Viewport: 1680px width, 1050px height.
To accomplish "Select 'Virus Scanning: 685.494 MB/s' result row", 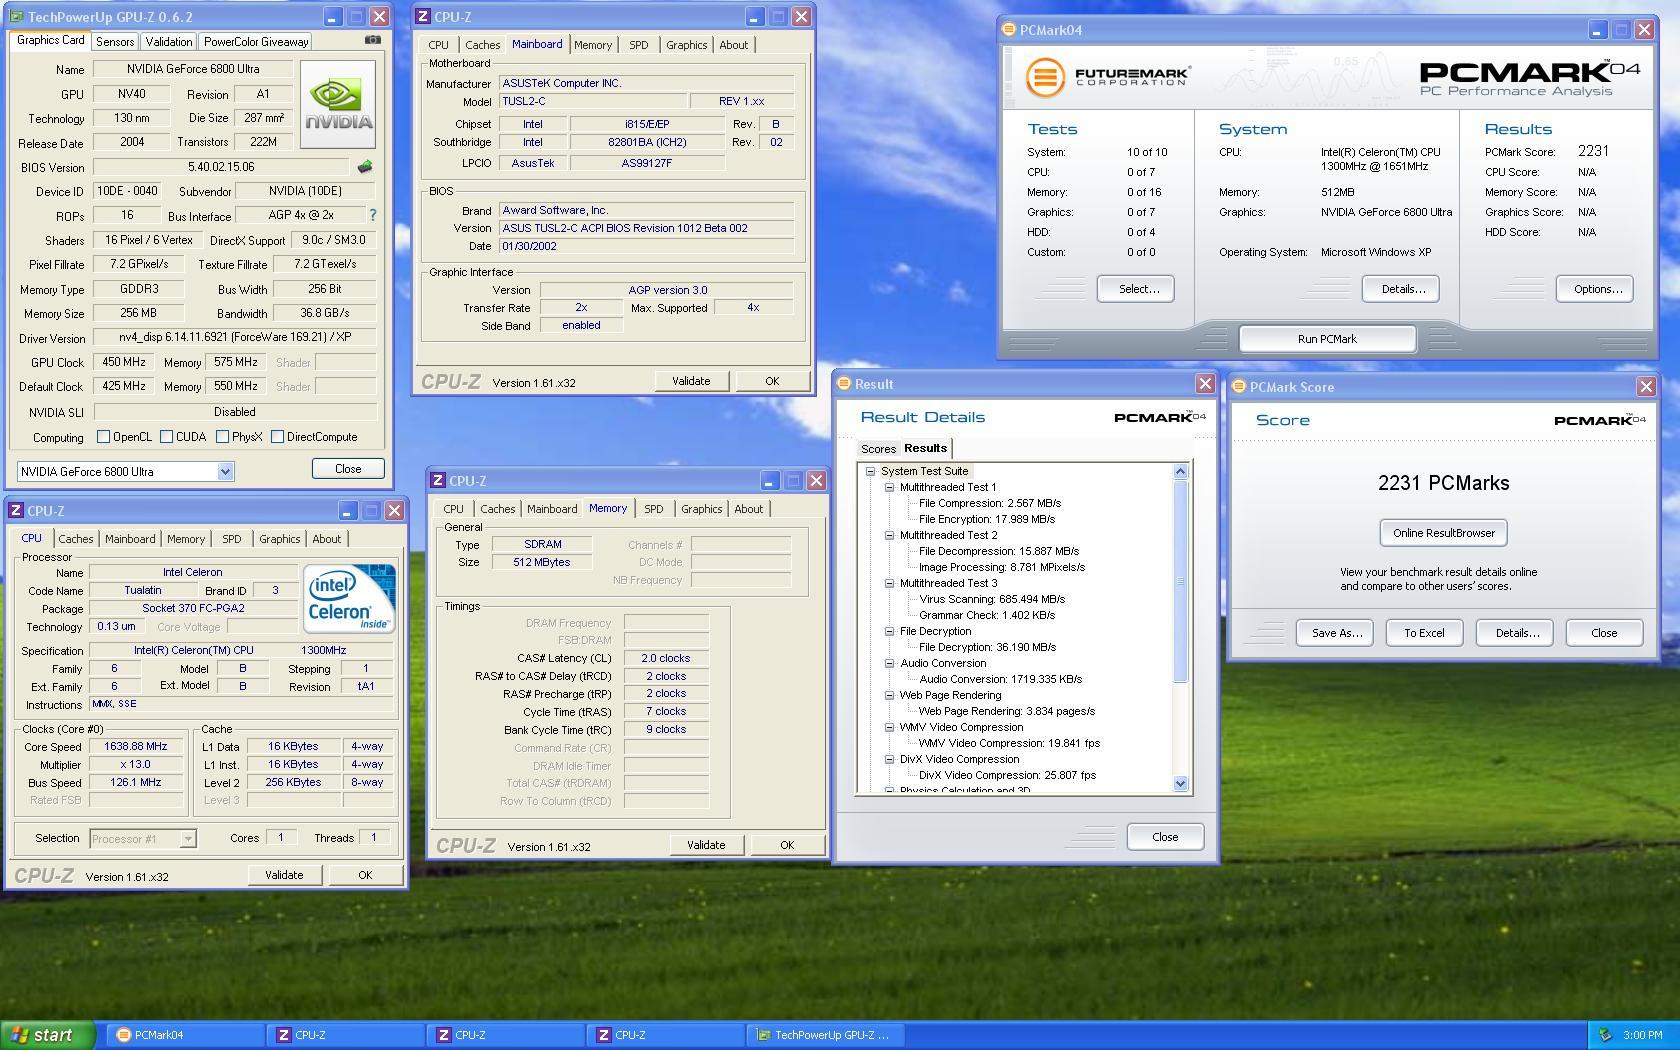I will pyautogui.click(x=992, y=599).
